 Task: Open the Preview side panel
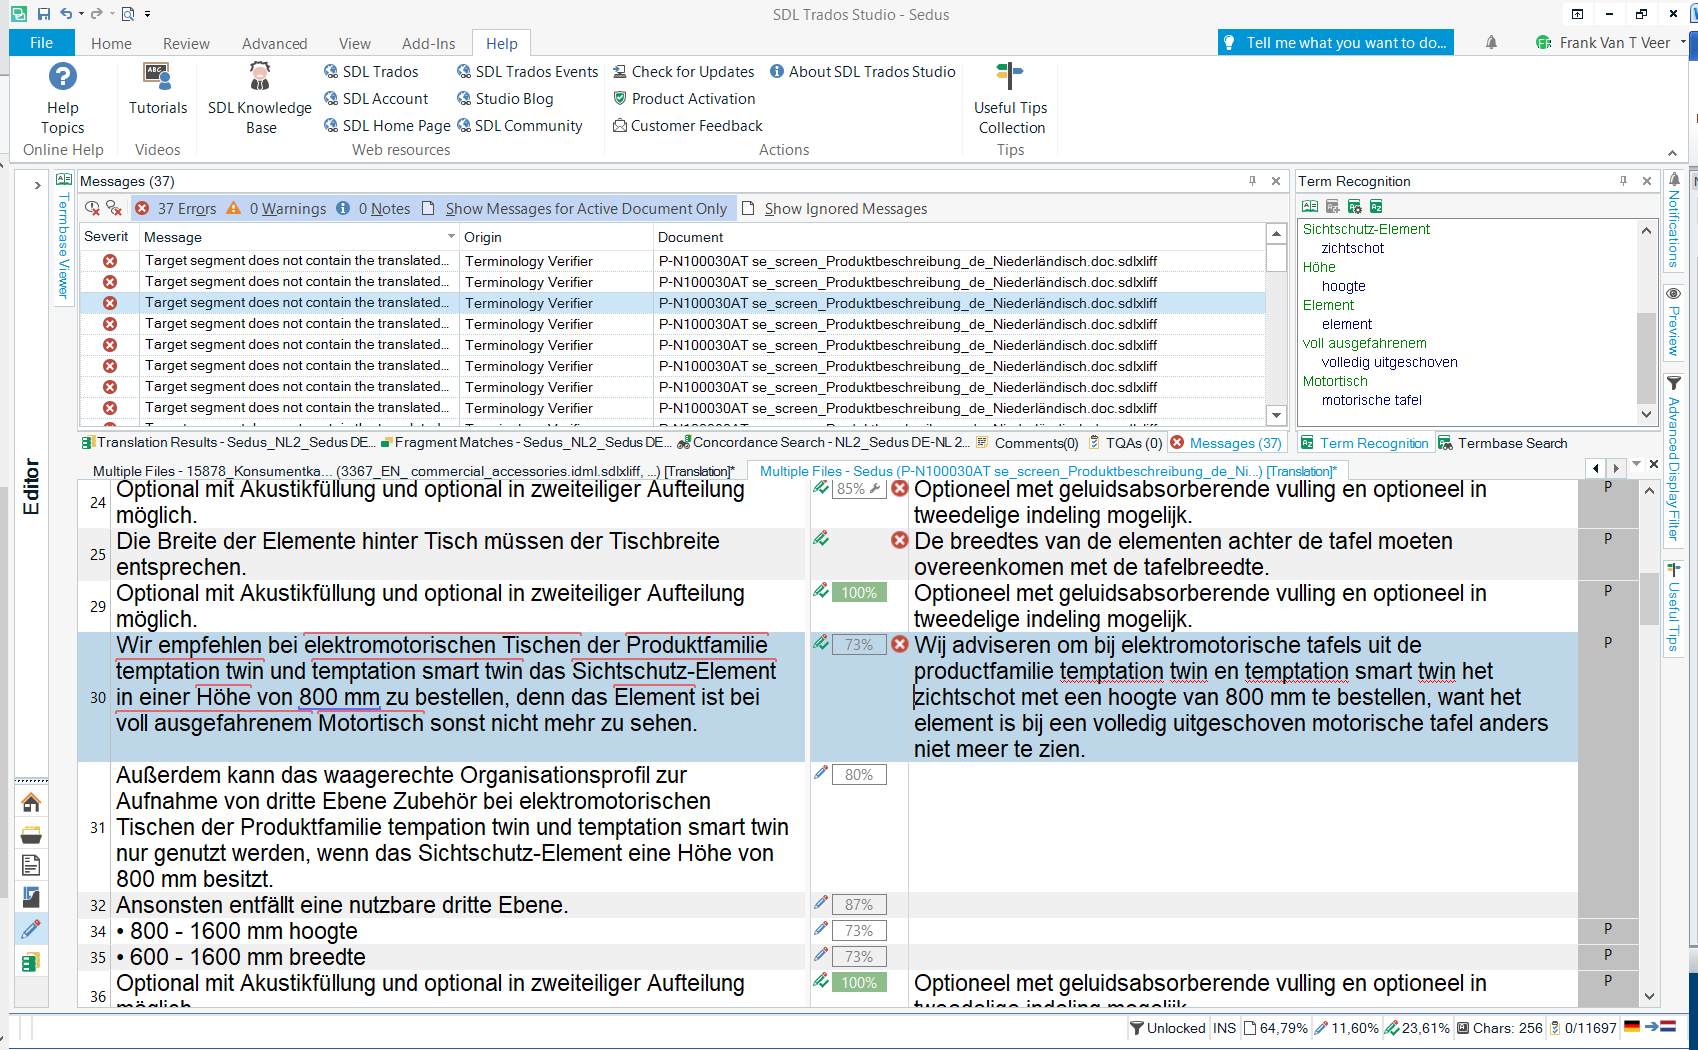pyautogui.click(x=1674, y=321)
